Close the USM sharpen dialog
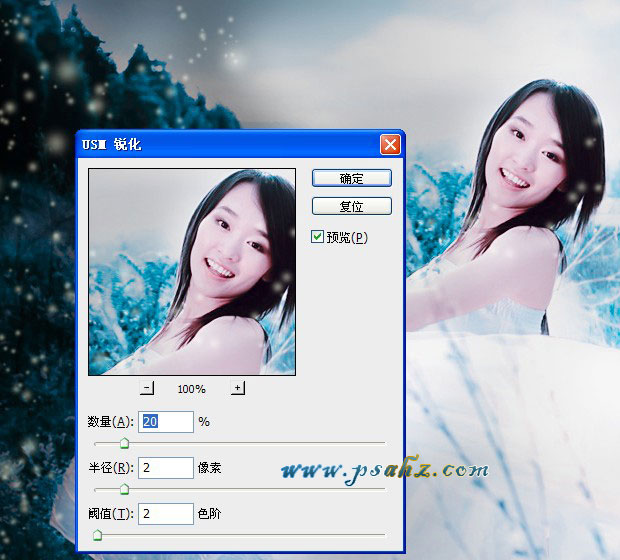 click(x=390, y=144)
